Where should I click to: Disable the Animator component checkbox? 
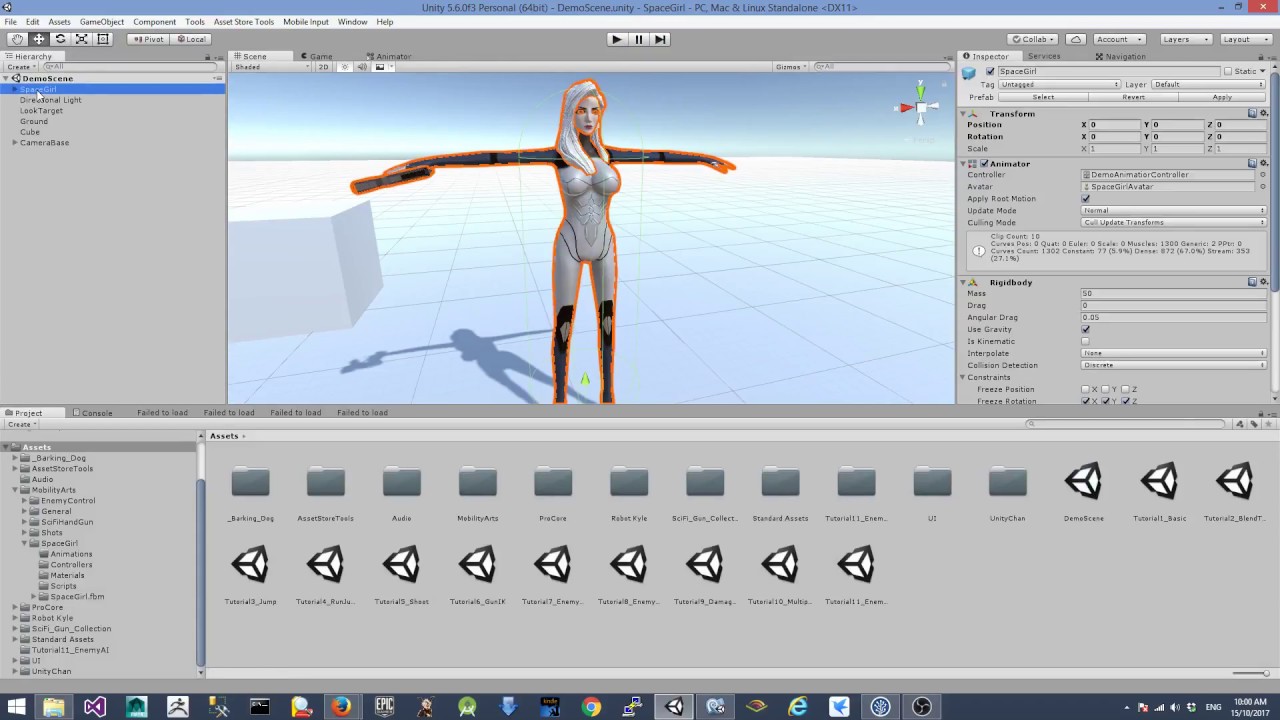[x=984, y=163]
